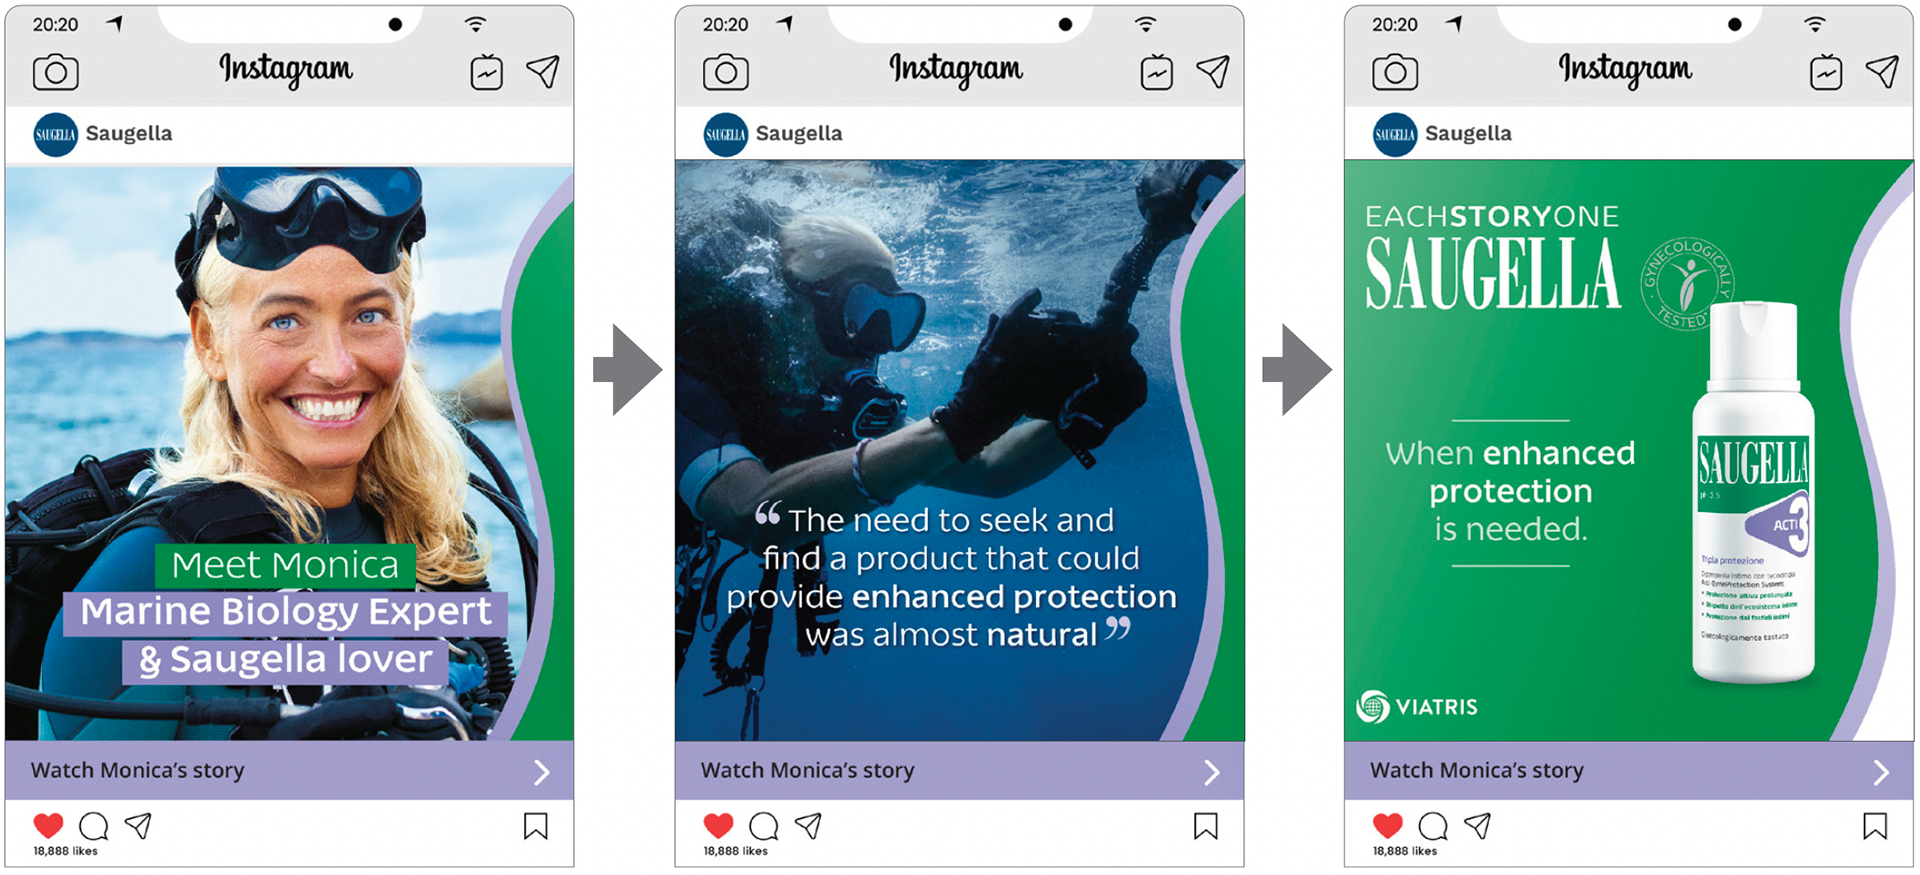Image resolution: width=1920 pixels, height=875 pixels.
Task: Open the camera icon in the first phone
Action: [x=56, y=72]
